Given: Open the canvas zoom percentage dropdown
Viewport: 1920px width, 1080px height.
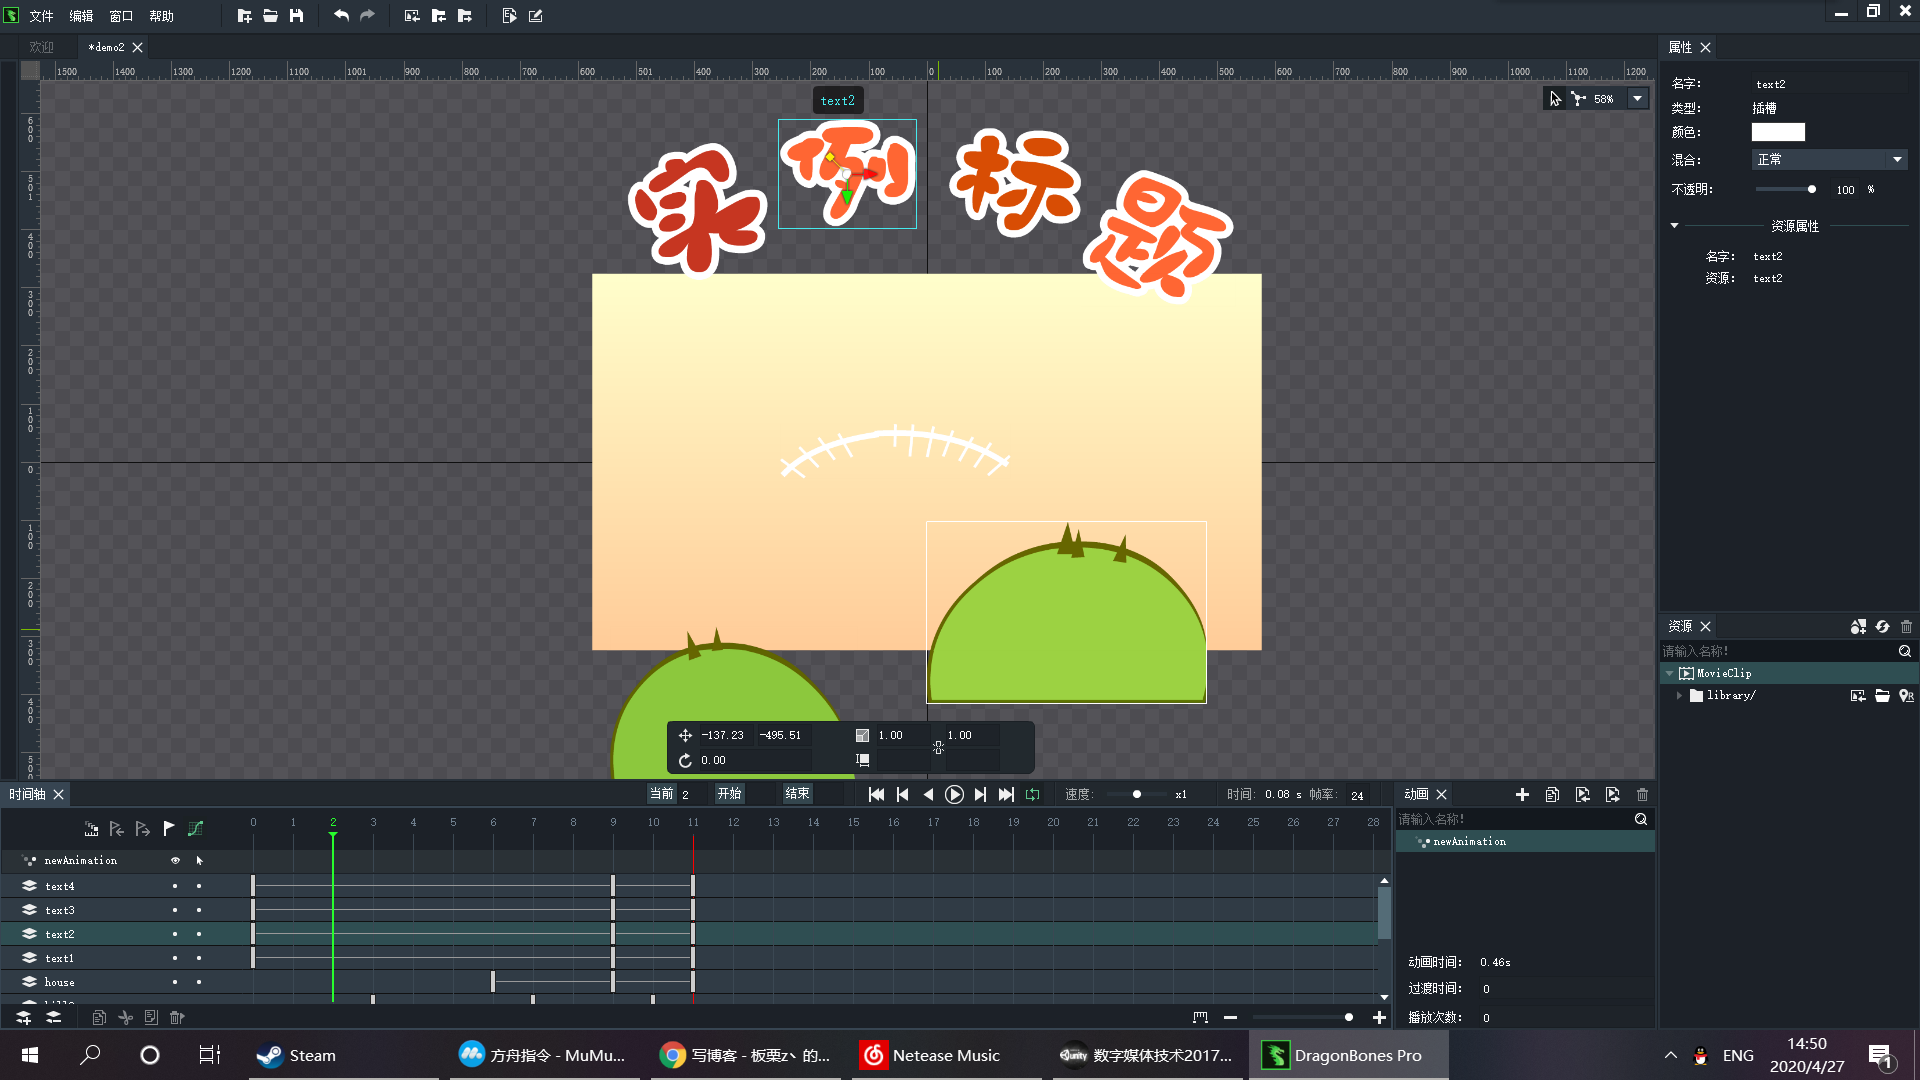Looking at the screenshot, I should [1637, 99].
